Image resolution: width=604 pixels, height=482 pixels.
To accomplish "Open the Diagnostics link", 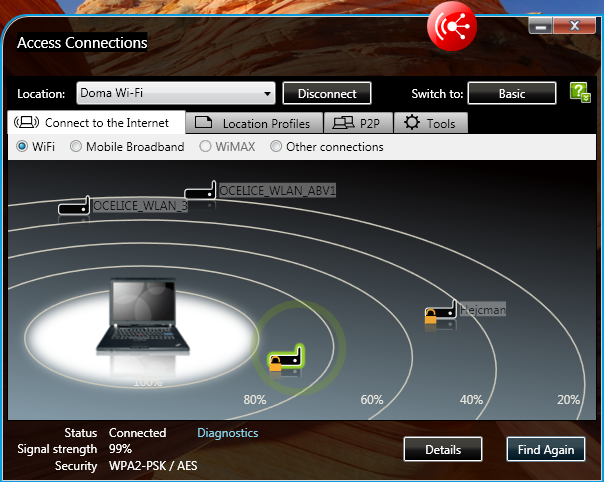I will click(227, 433).
